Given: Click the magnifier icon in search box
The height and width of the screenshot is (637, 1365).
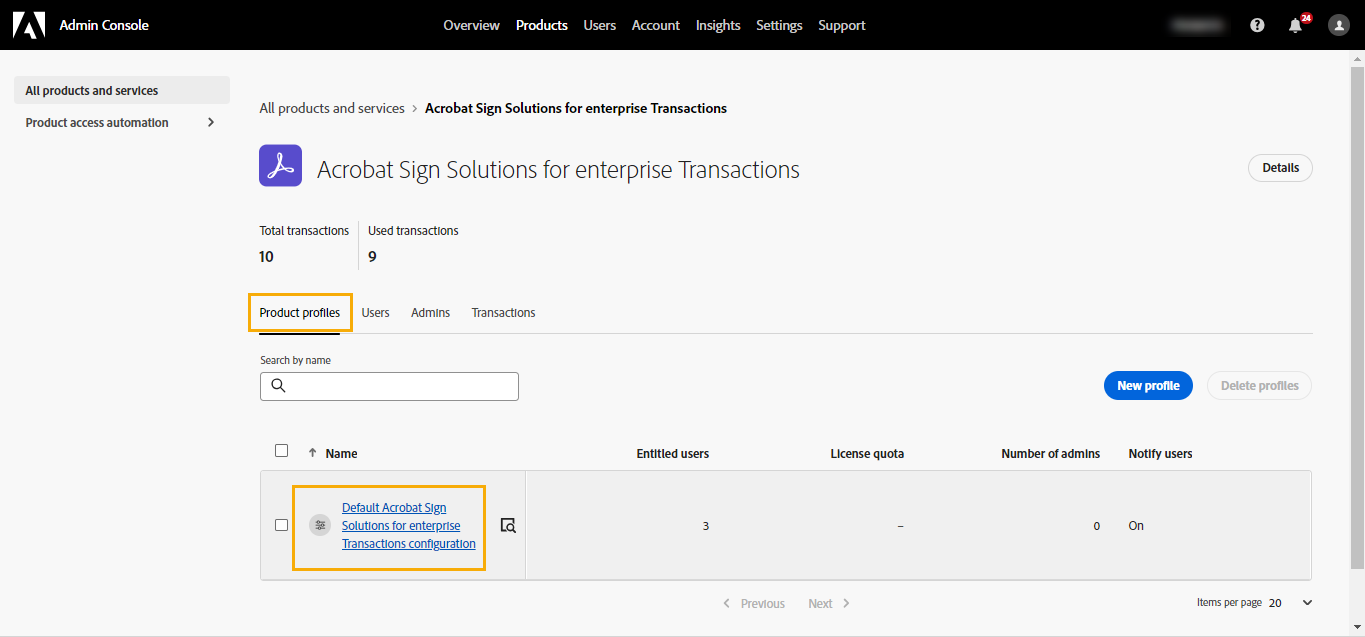Looking at the screenshot, I should tap(279, 386).
